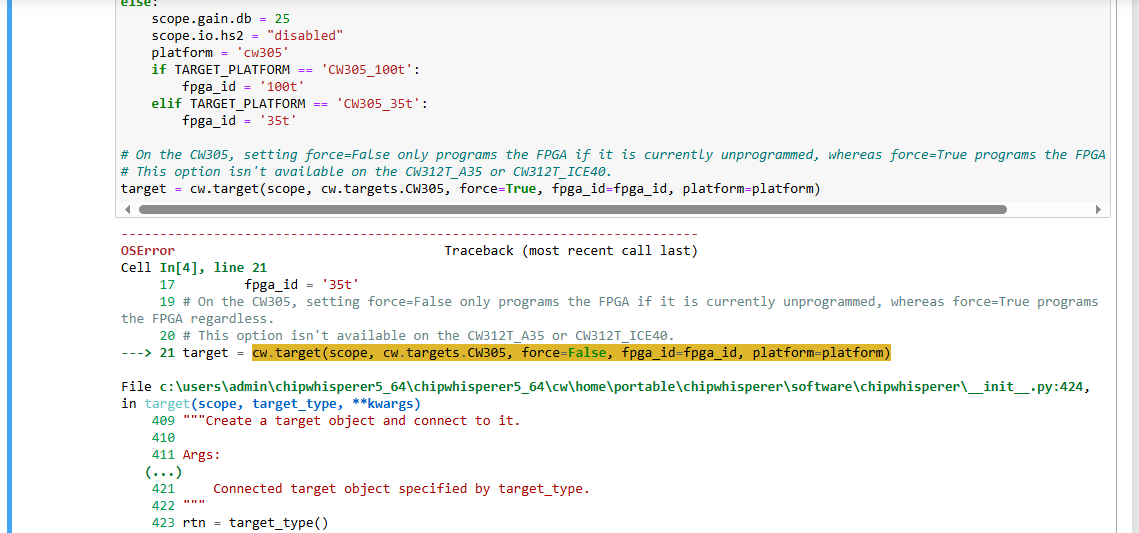Click 'CW305_100t' string in the if statement
The height and width of the screenshot is (533, 1139).
tap(371, 70)
